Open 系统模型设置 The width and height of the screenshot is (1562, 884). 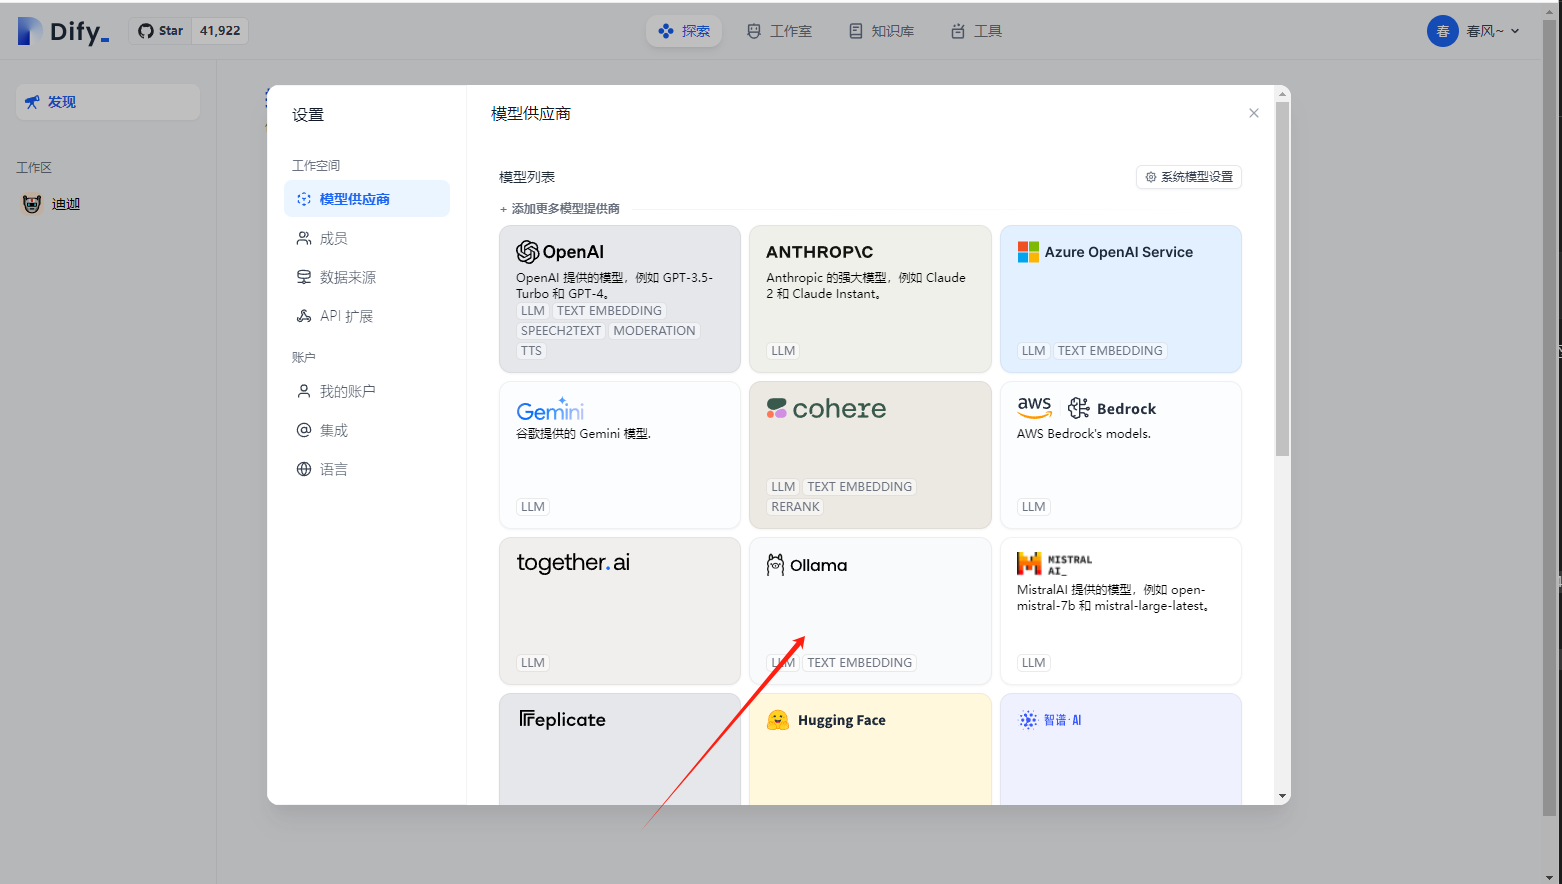coord(1188,176)
